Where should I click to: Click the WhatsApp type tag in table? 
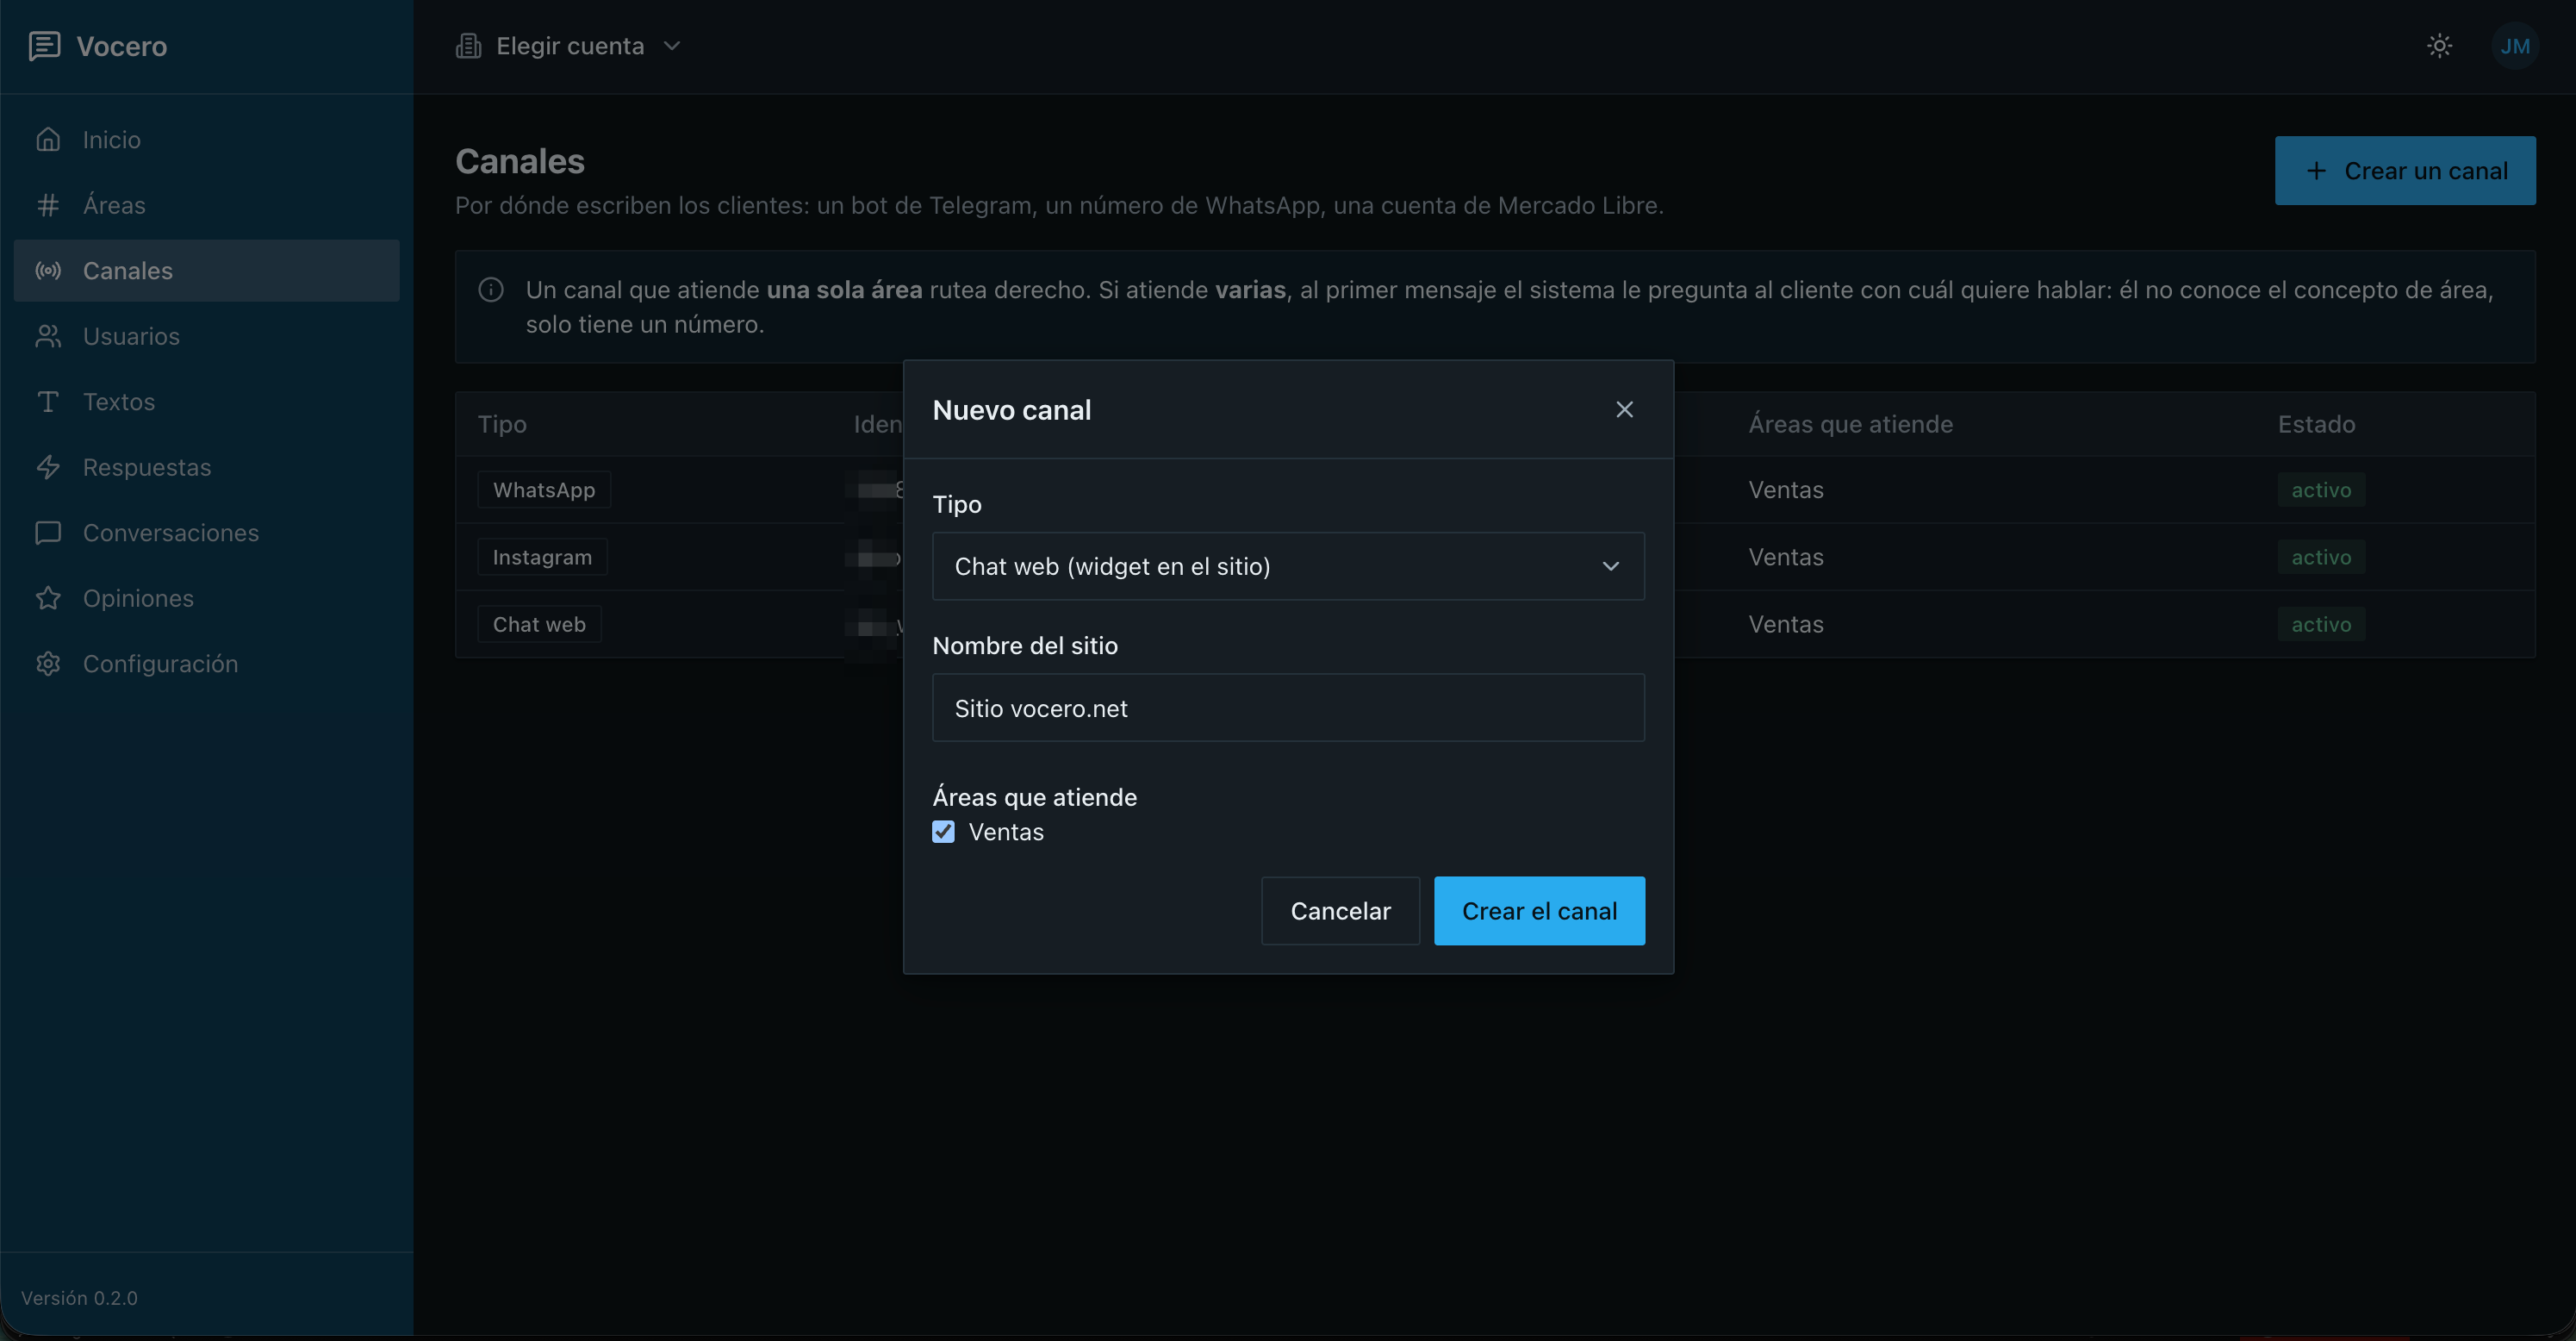coord(544,490)
